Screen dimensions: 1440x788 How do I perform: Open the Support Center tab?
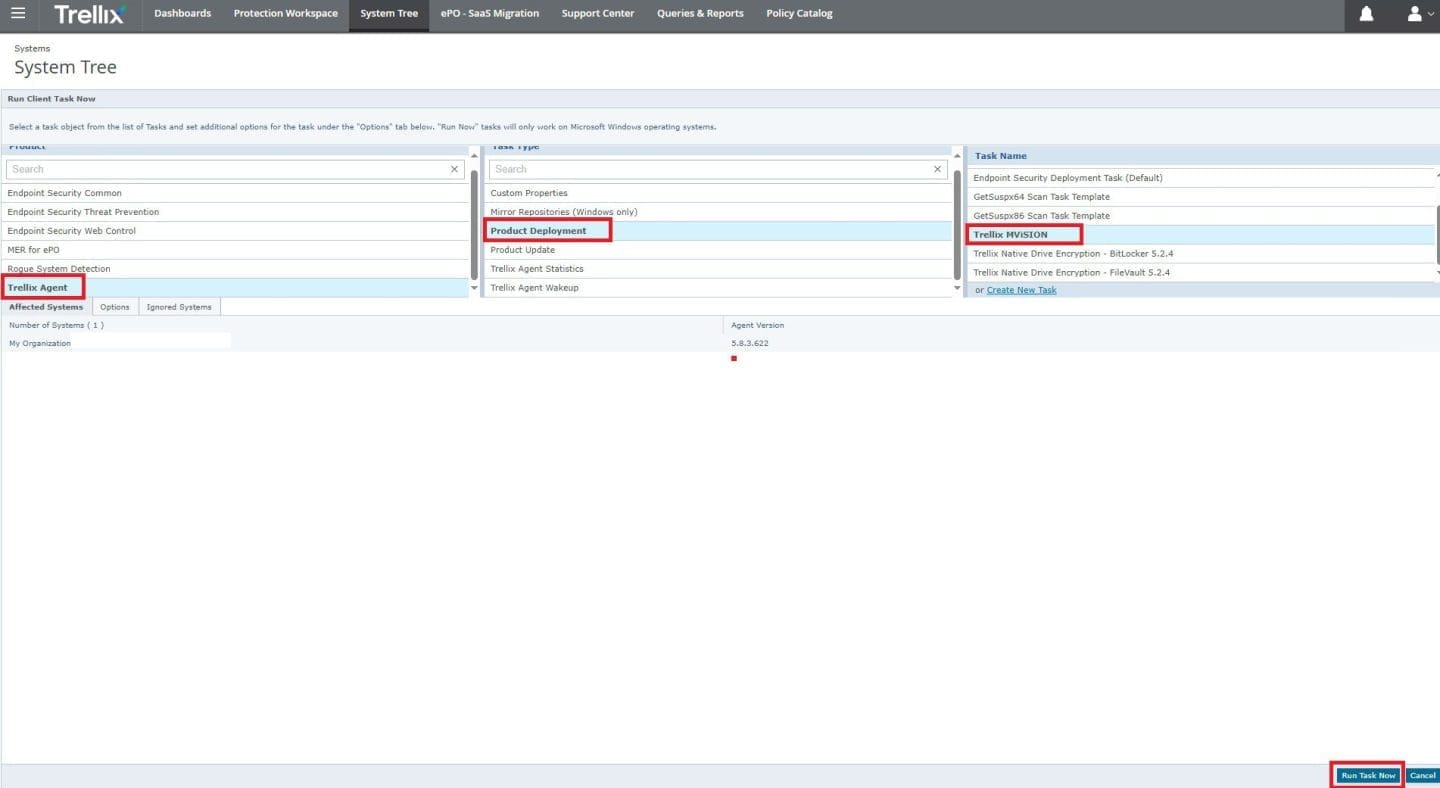[598, 14]
